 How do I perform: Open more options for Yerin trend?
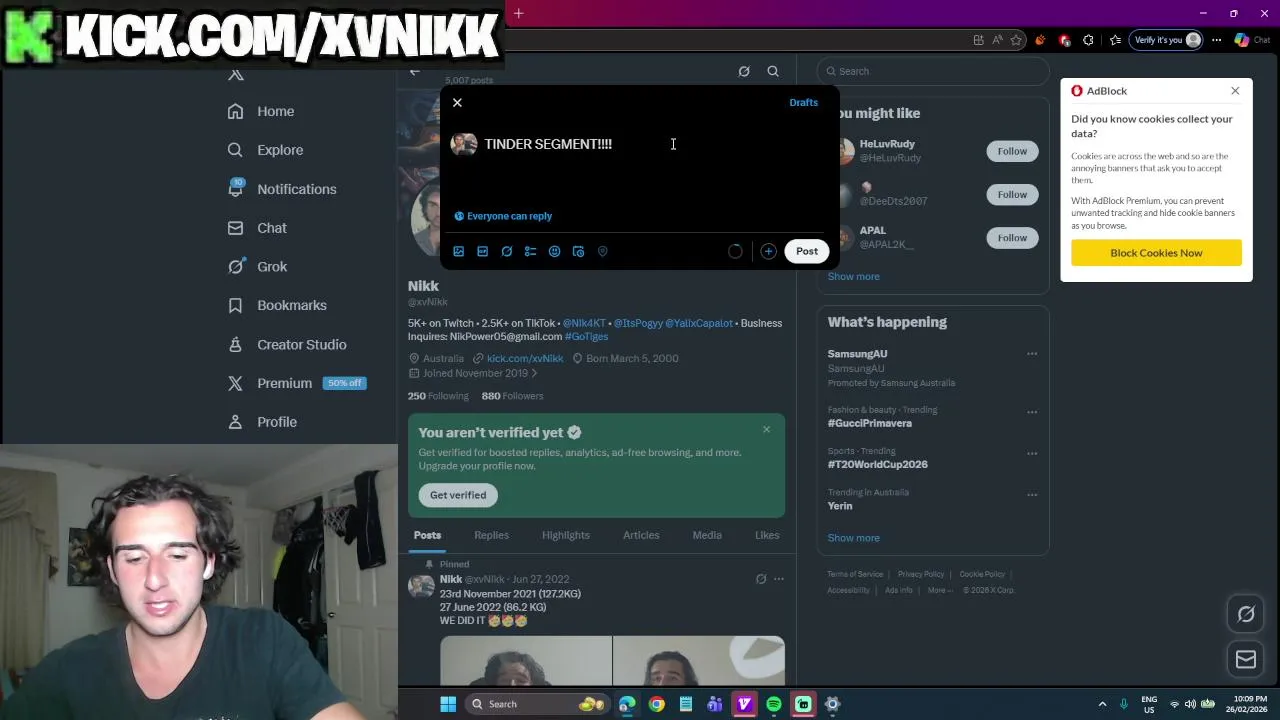1032,494
